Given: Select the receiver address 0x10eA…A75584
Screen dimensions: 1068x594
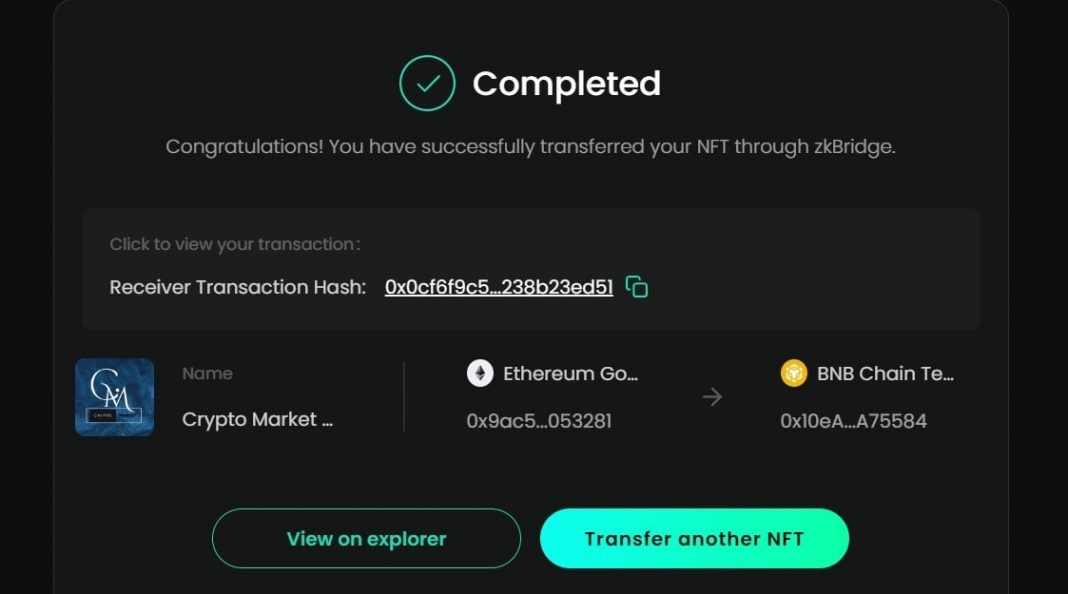Looking at the screenshot, I should pyautogui.click(x=853, y=421).
